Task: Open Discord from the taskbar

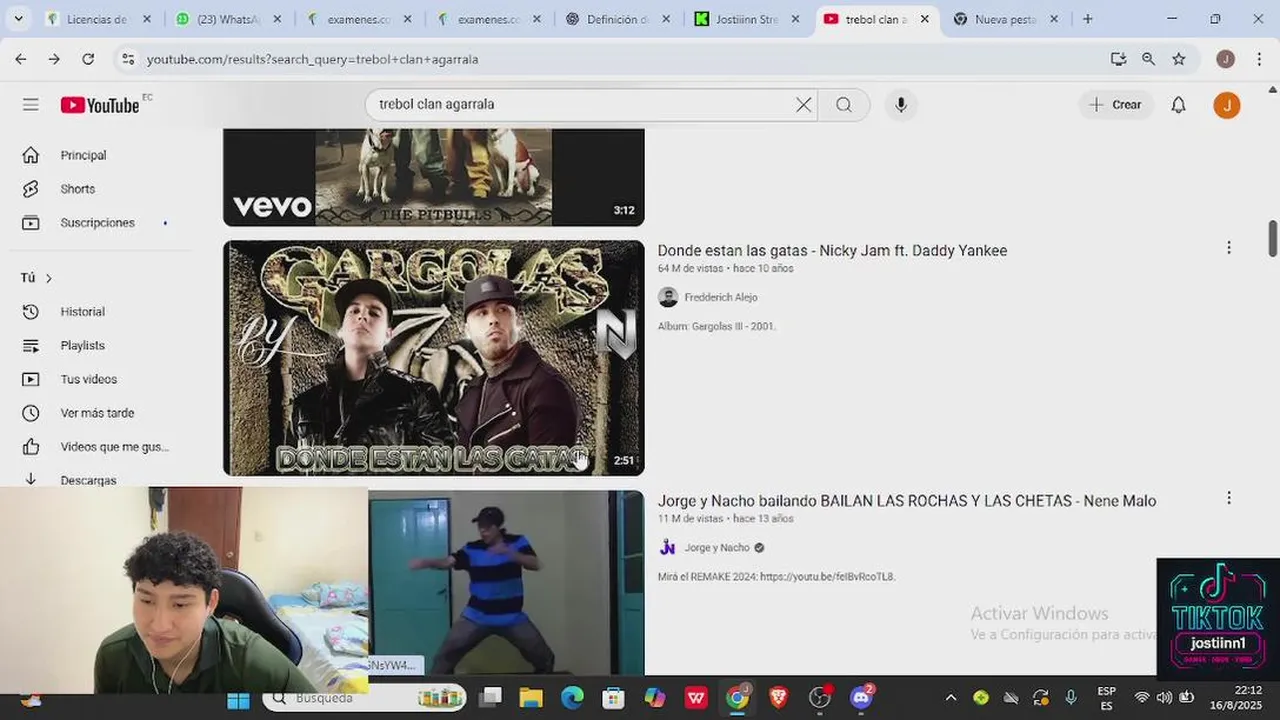Action: [861, 698]
